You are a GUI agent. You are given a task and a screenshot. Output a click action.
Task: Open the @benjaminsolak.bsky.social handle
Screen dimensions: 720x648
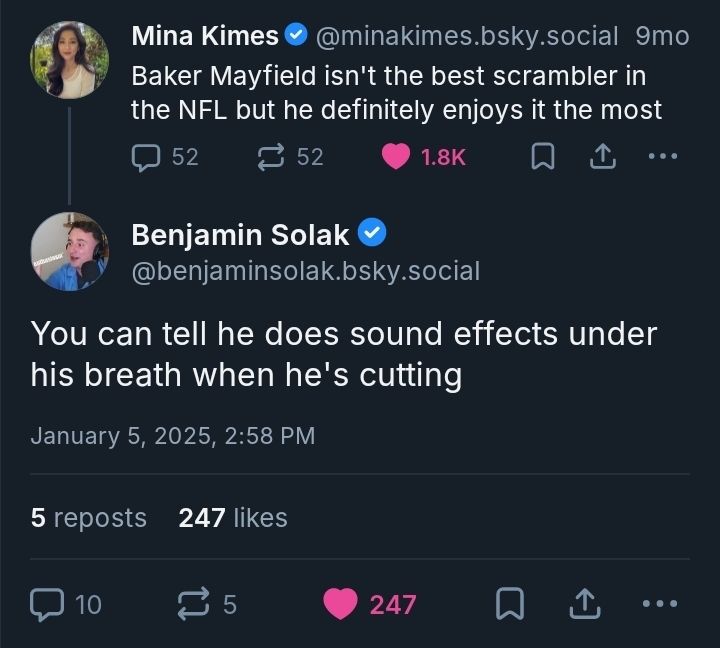306,270
